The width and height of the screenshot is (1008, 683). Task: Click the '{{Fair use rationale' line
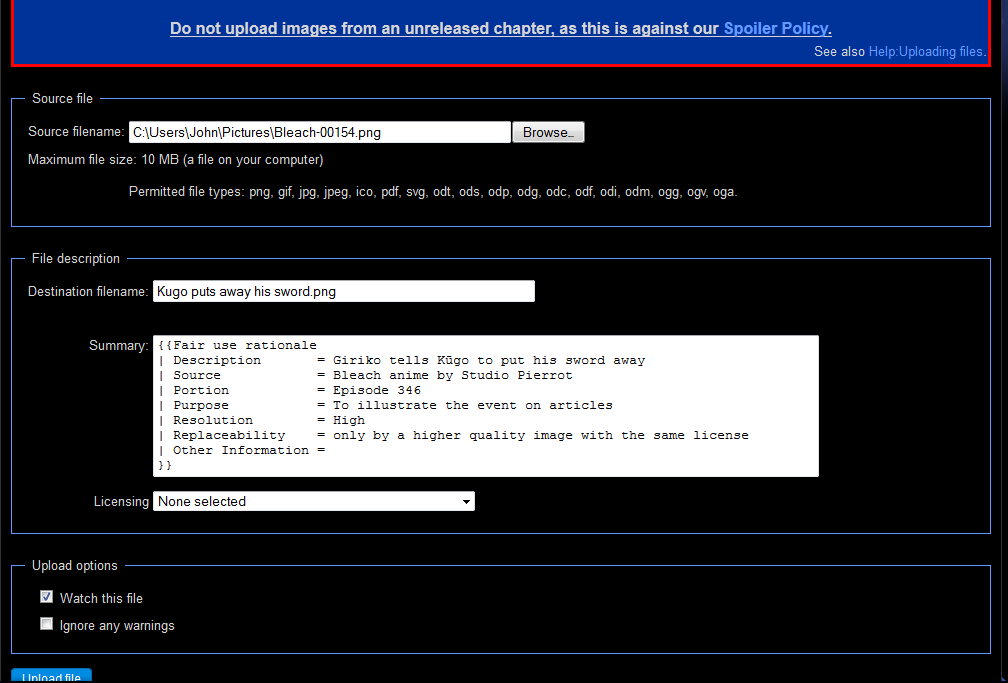tap(237, 345)
